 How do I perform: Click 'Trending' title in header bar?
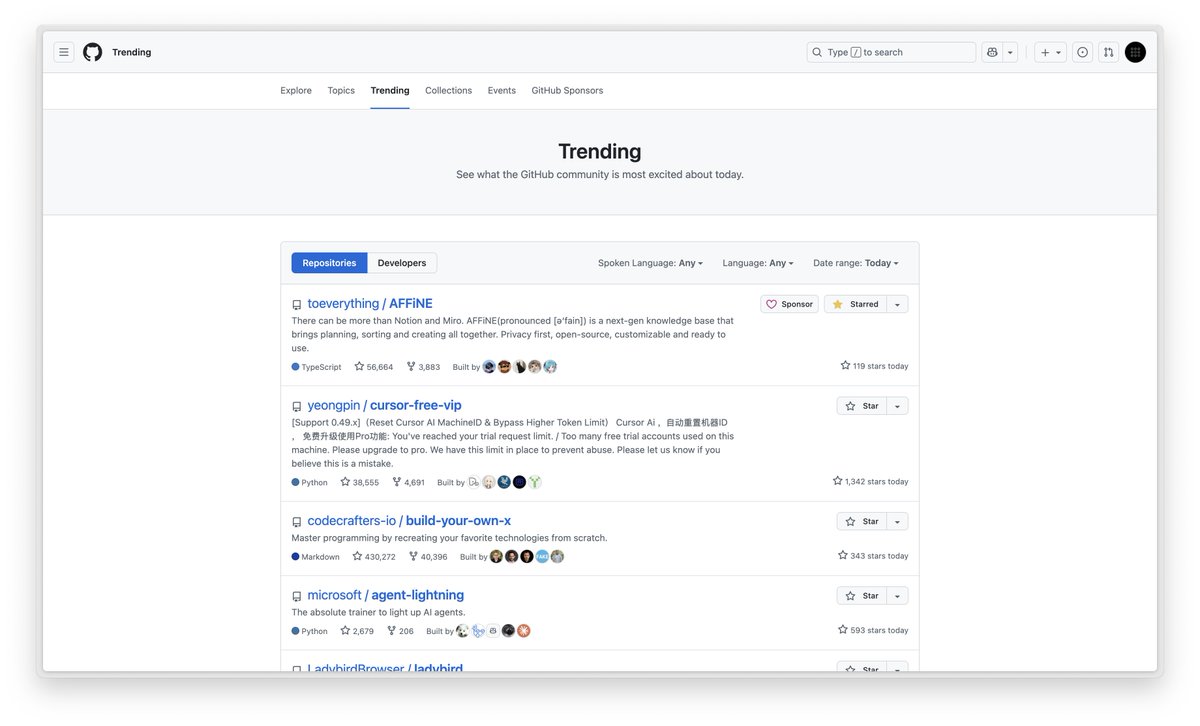(131, 52)
